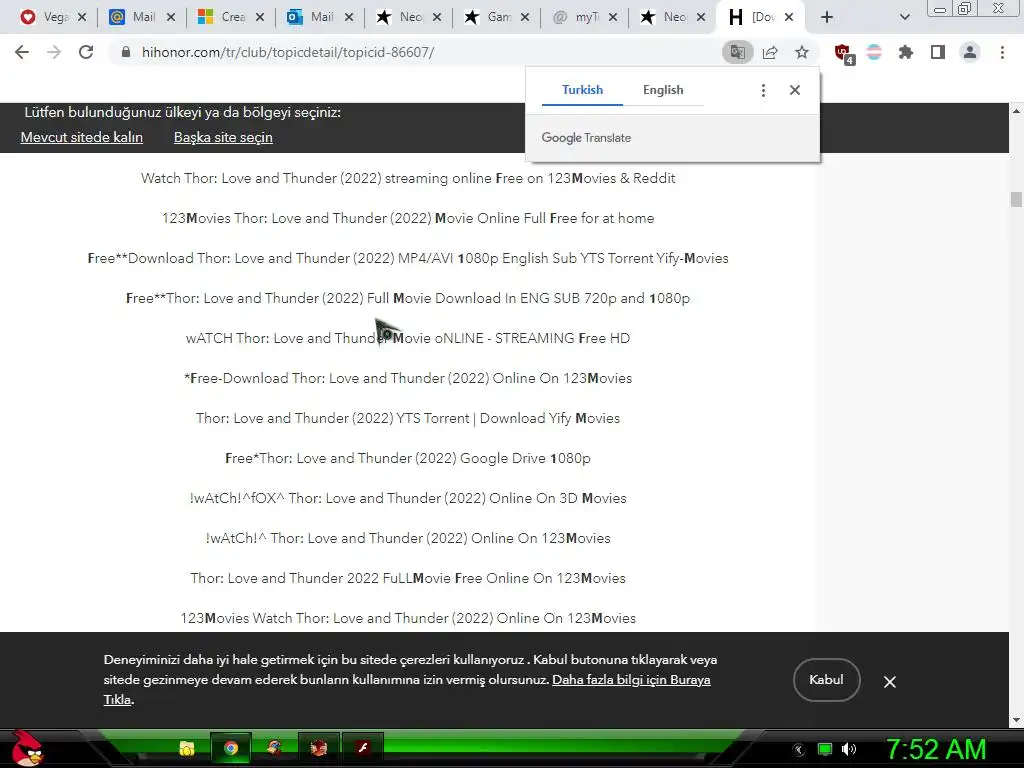Click the line containing 'MP4/AVI 1080p English Sub'
The height and width of the screenshot is (768, 1024).
[x=408, y=259]
